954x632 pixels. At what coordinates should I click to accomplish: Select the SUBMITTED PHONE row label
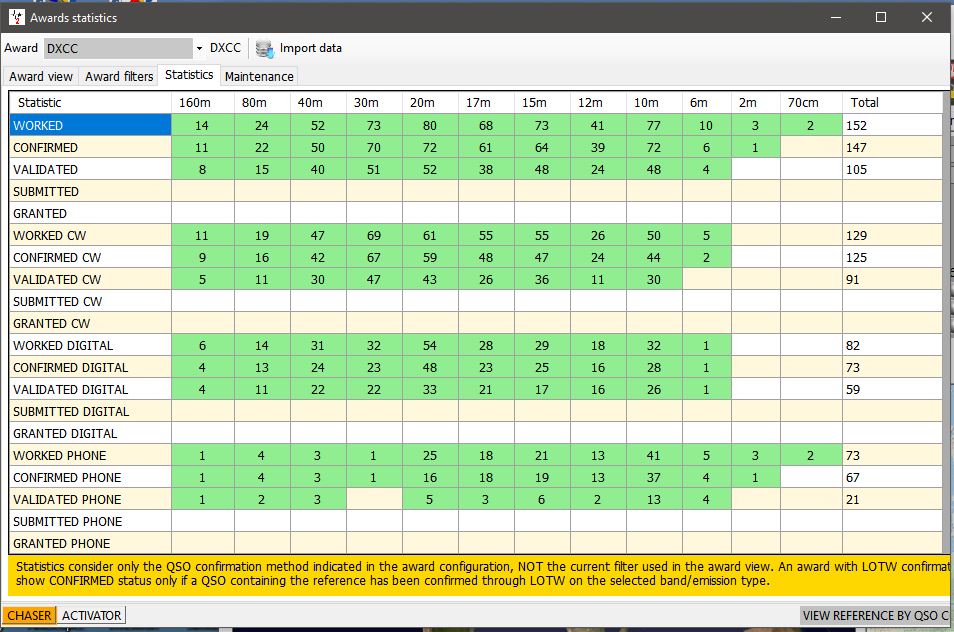[91, 521]
